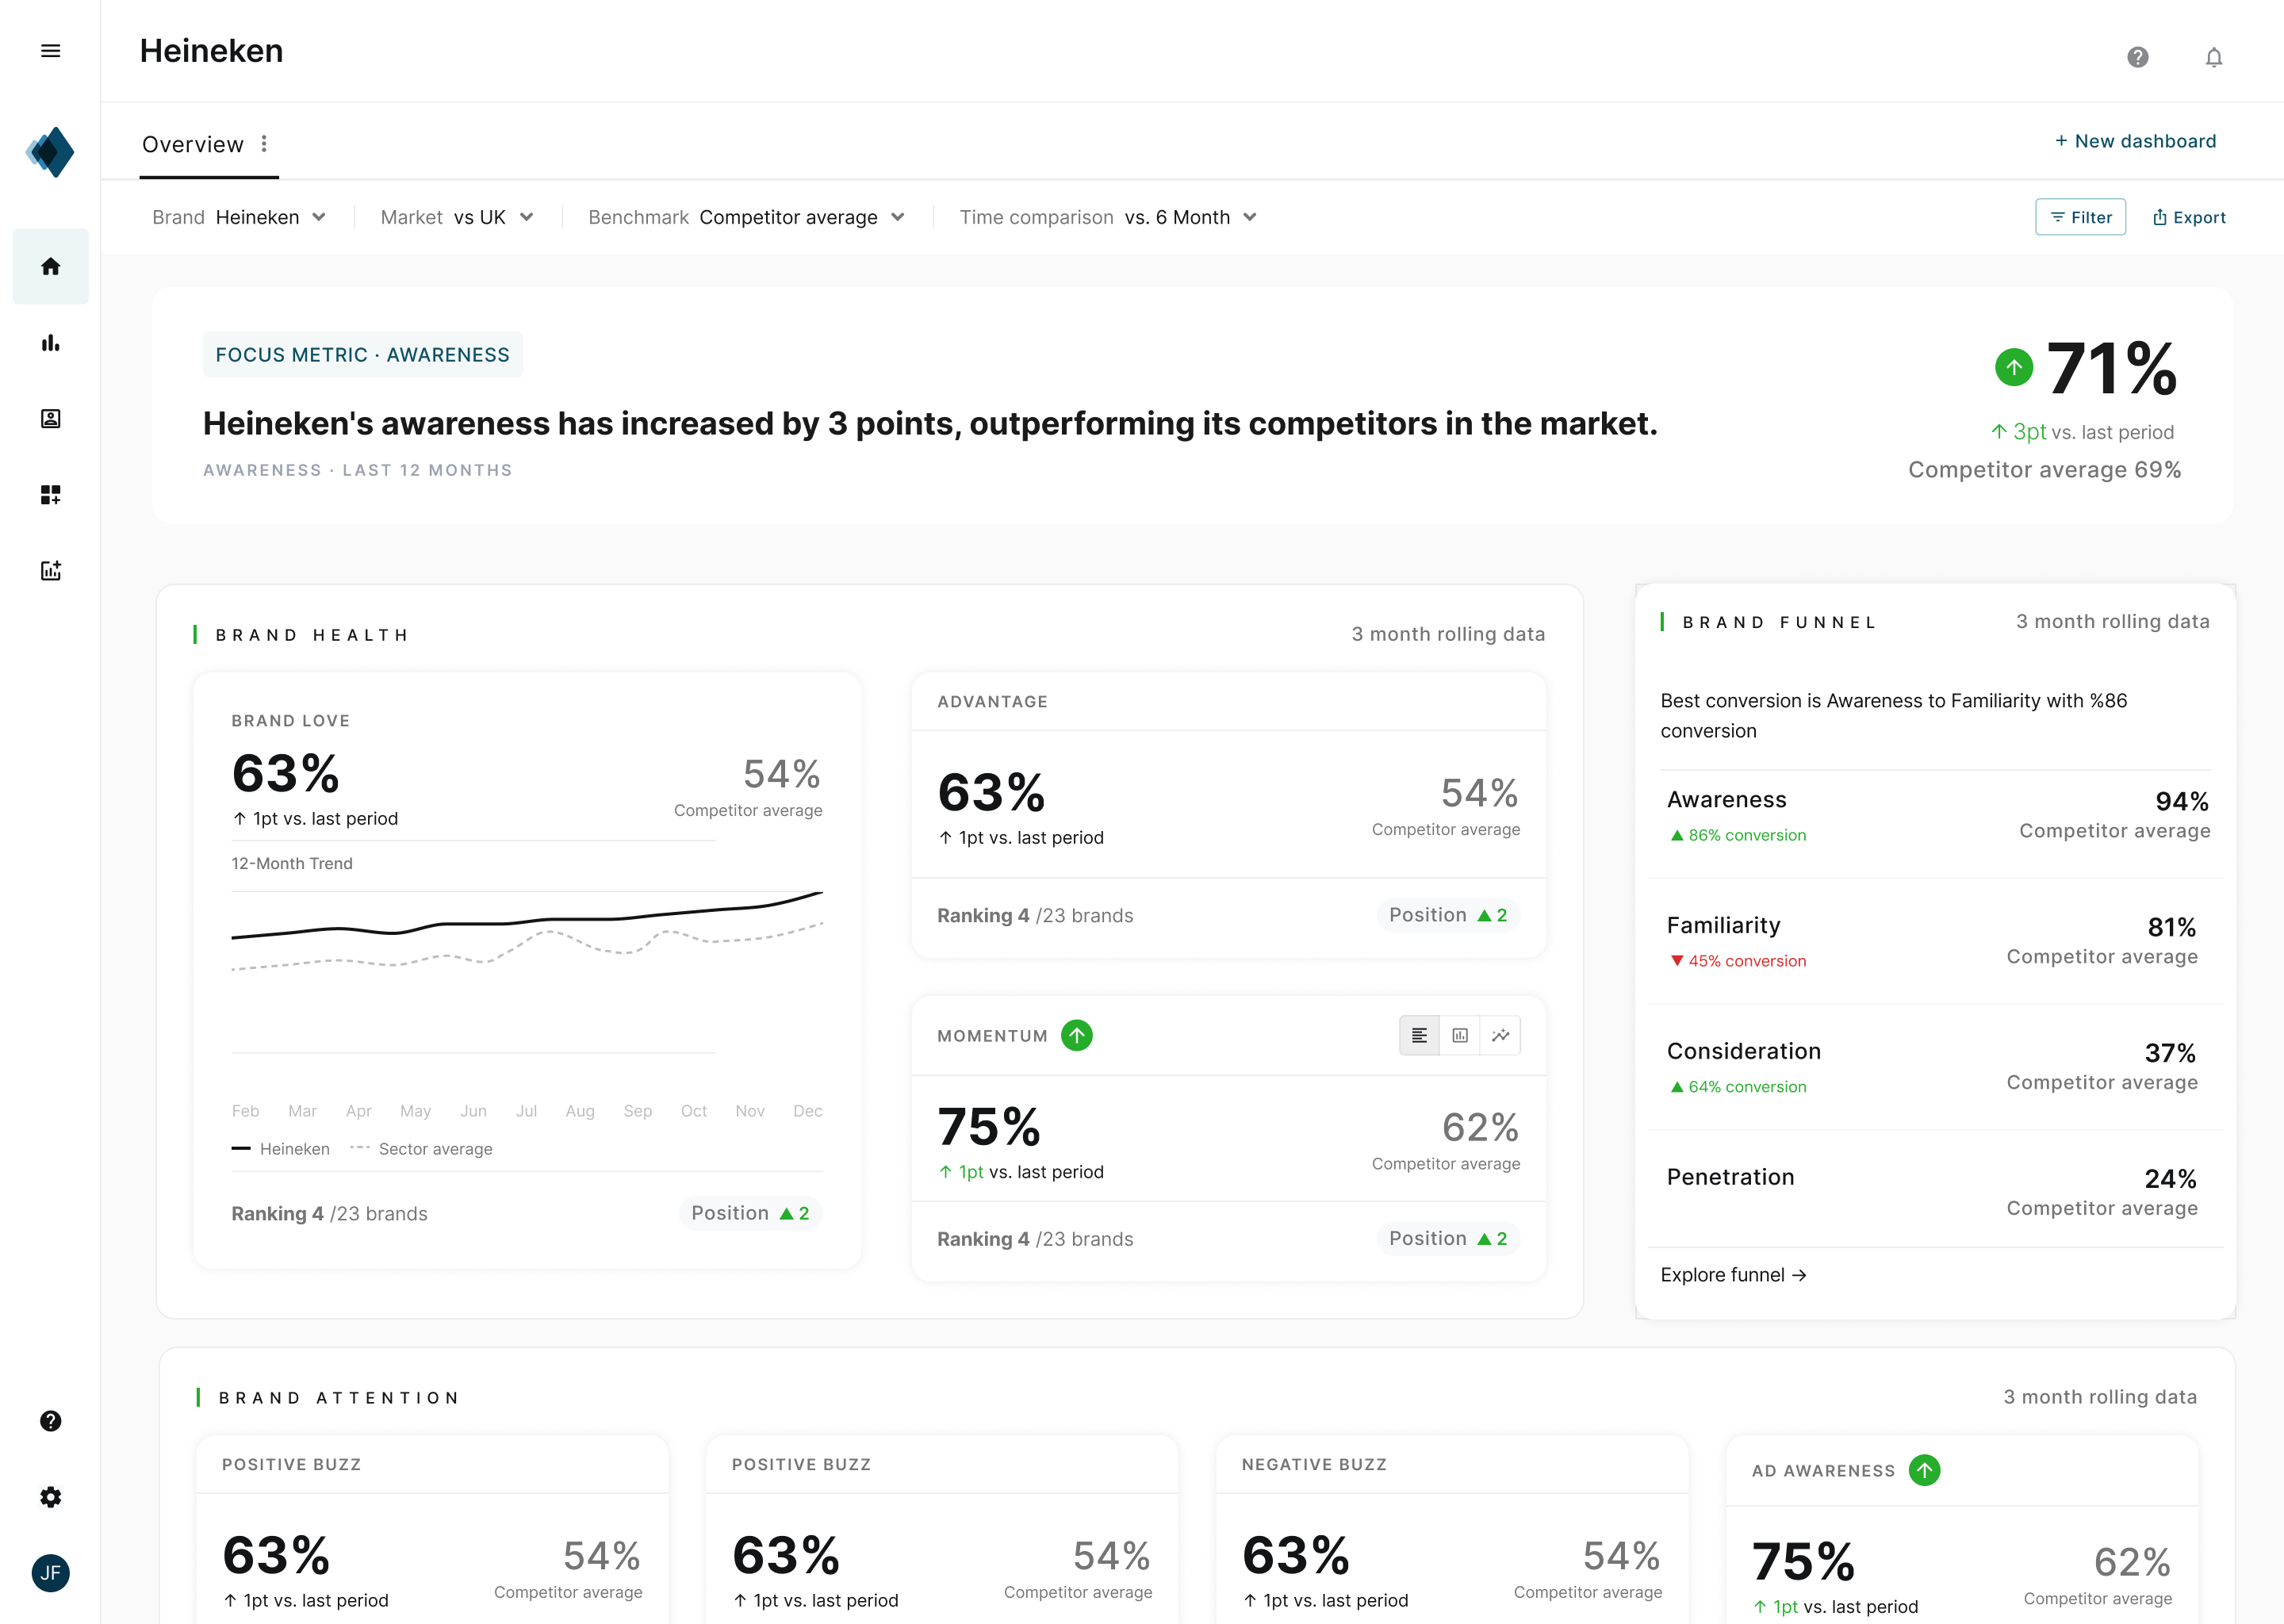Open the Time comparison vs. 6 Month dropdown

[x=1108, y=217]
